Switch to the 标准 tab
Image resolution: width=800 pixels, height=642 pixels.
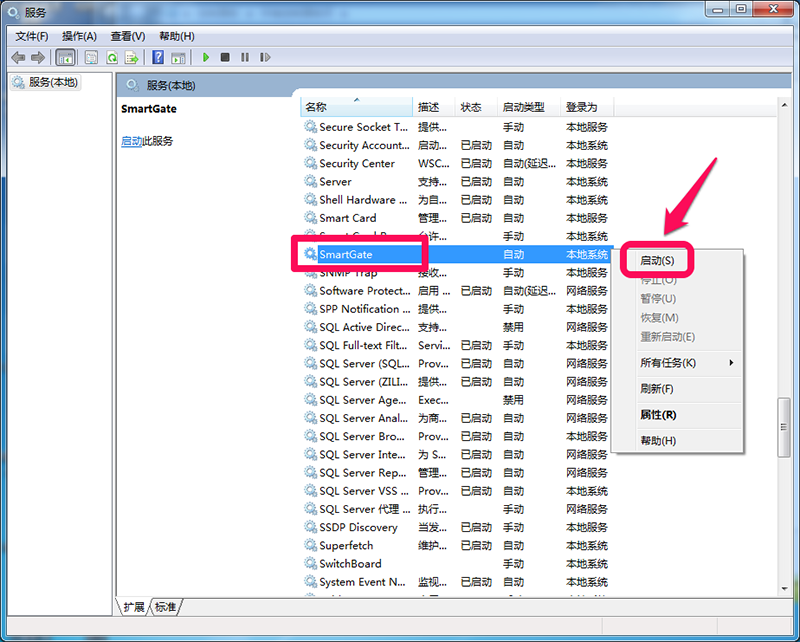pyautogui.click(x=166, y=607)
